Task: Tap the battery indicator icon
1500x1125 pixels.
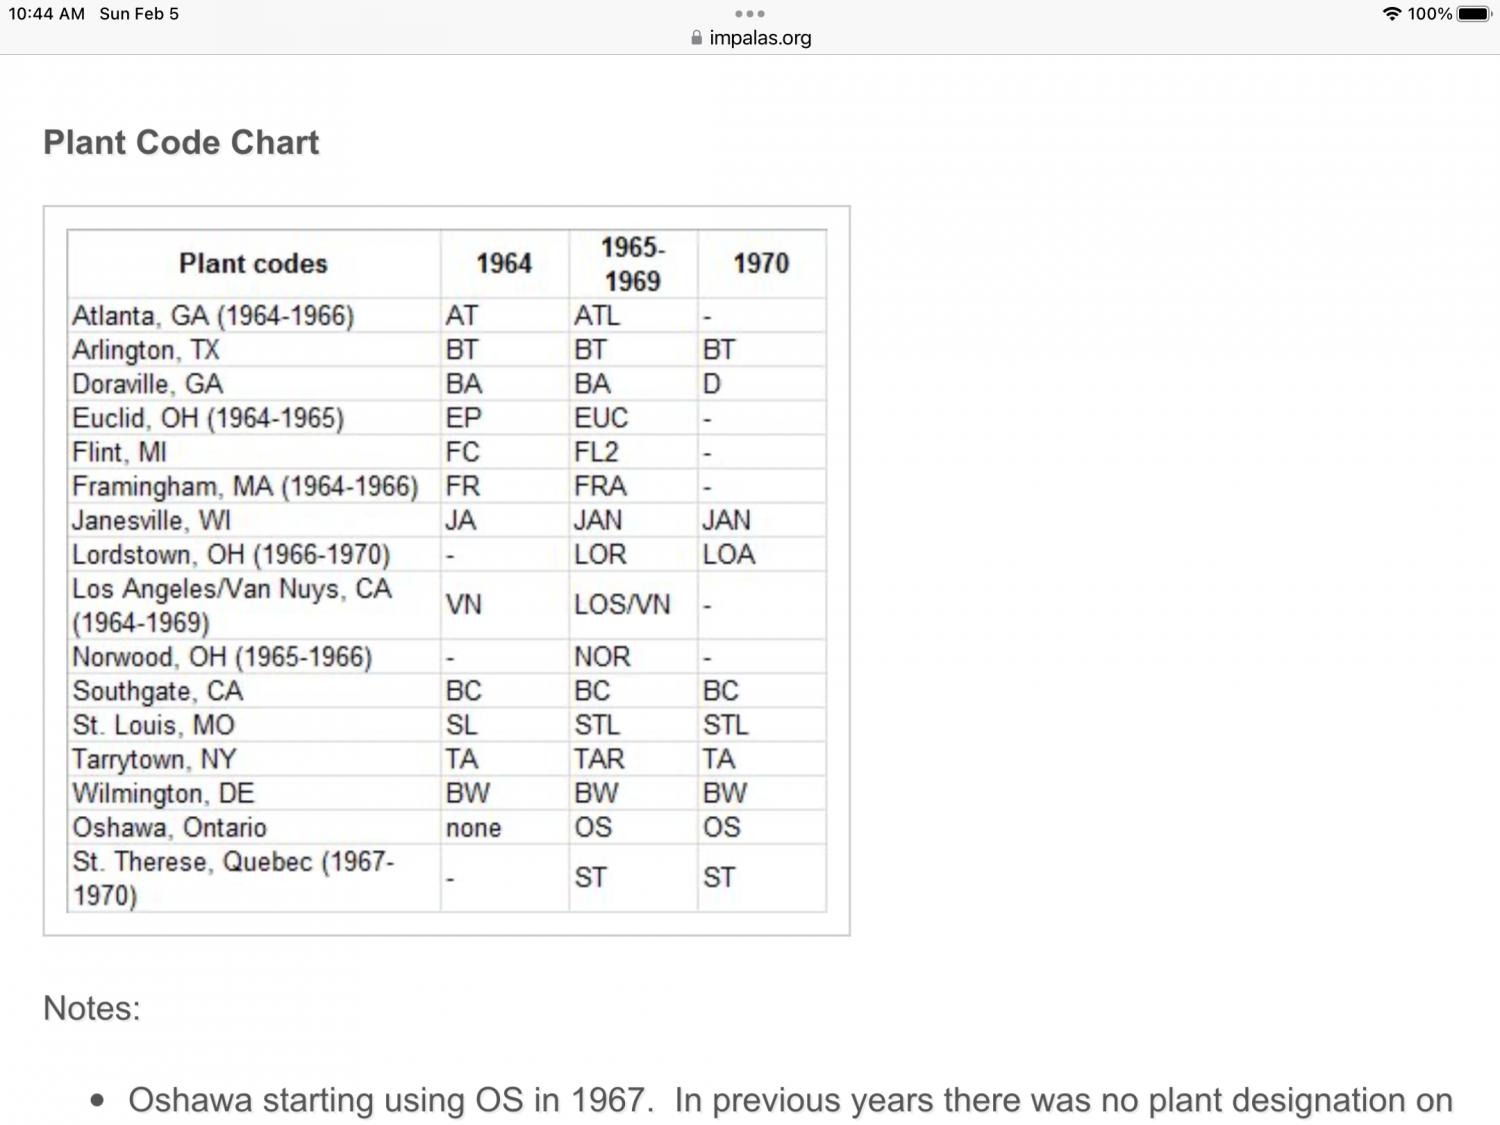Action: coord(1475,14)
